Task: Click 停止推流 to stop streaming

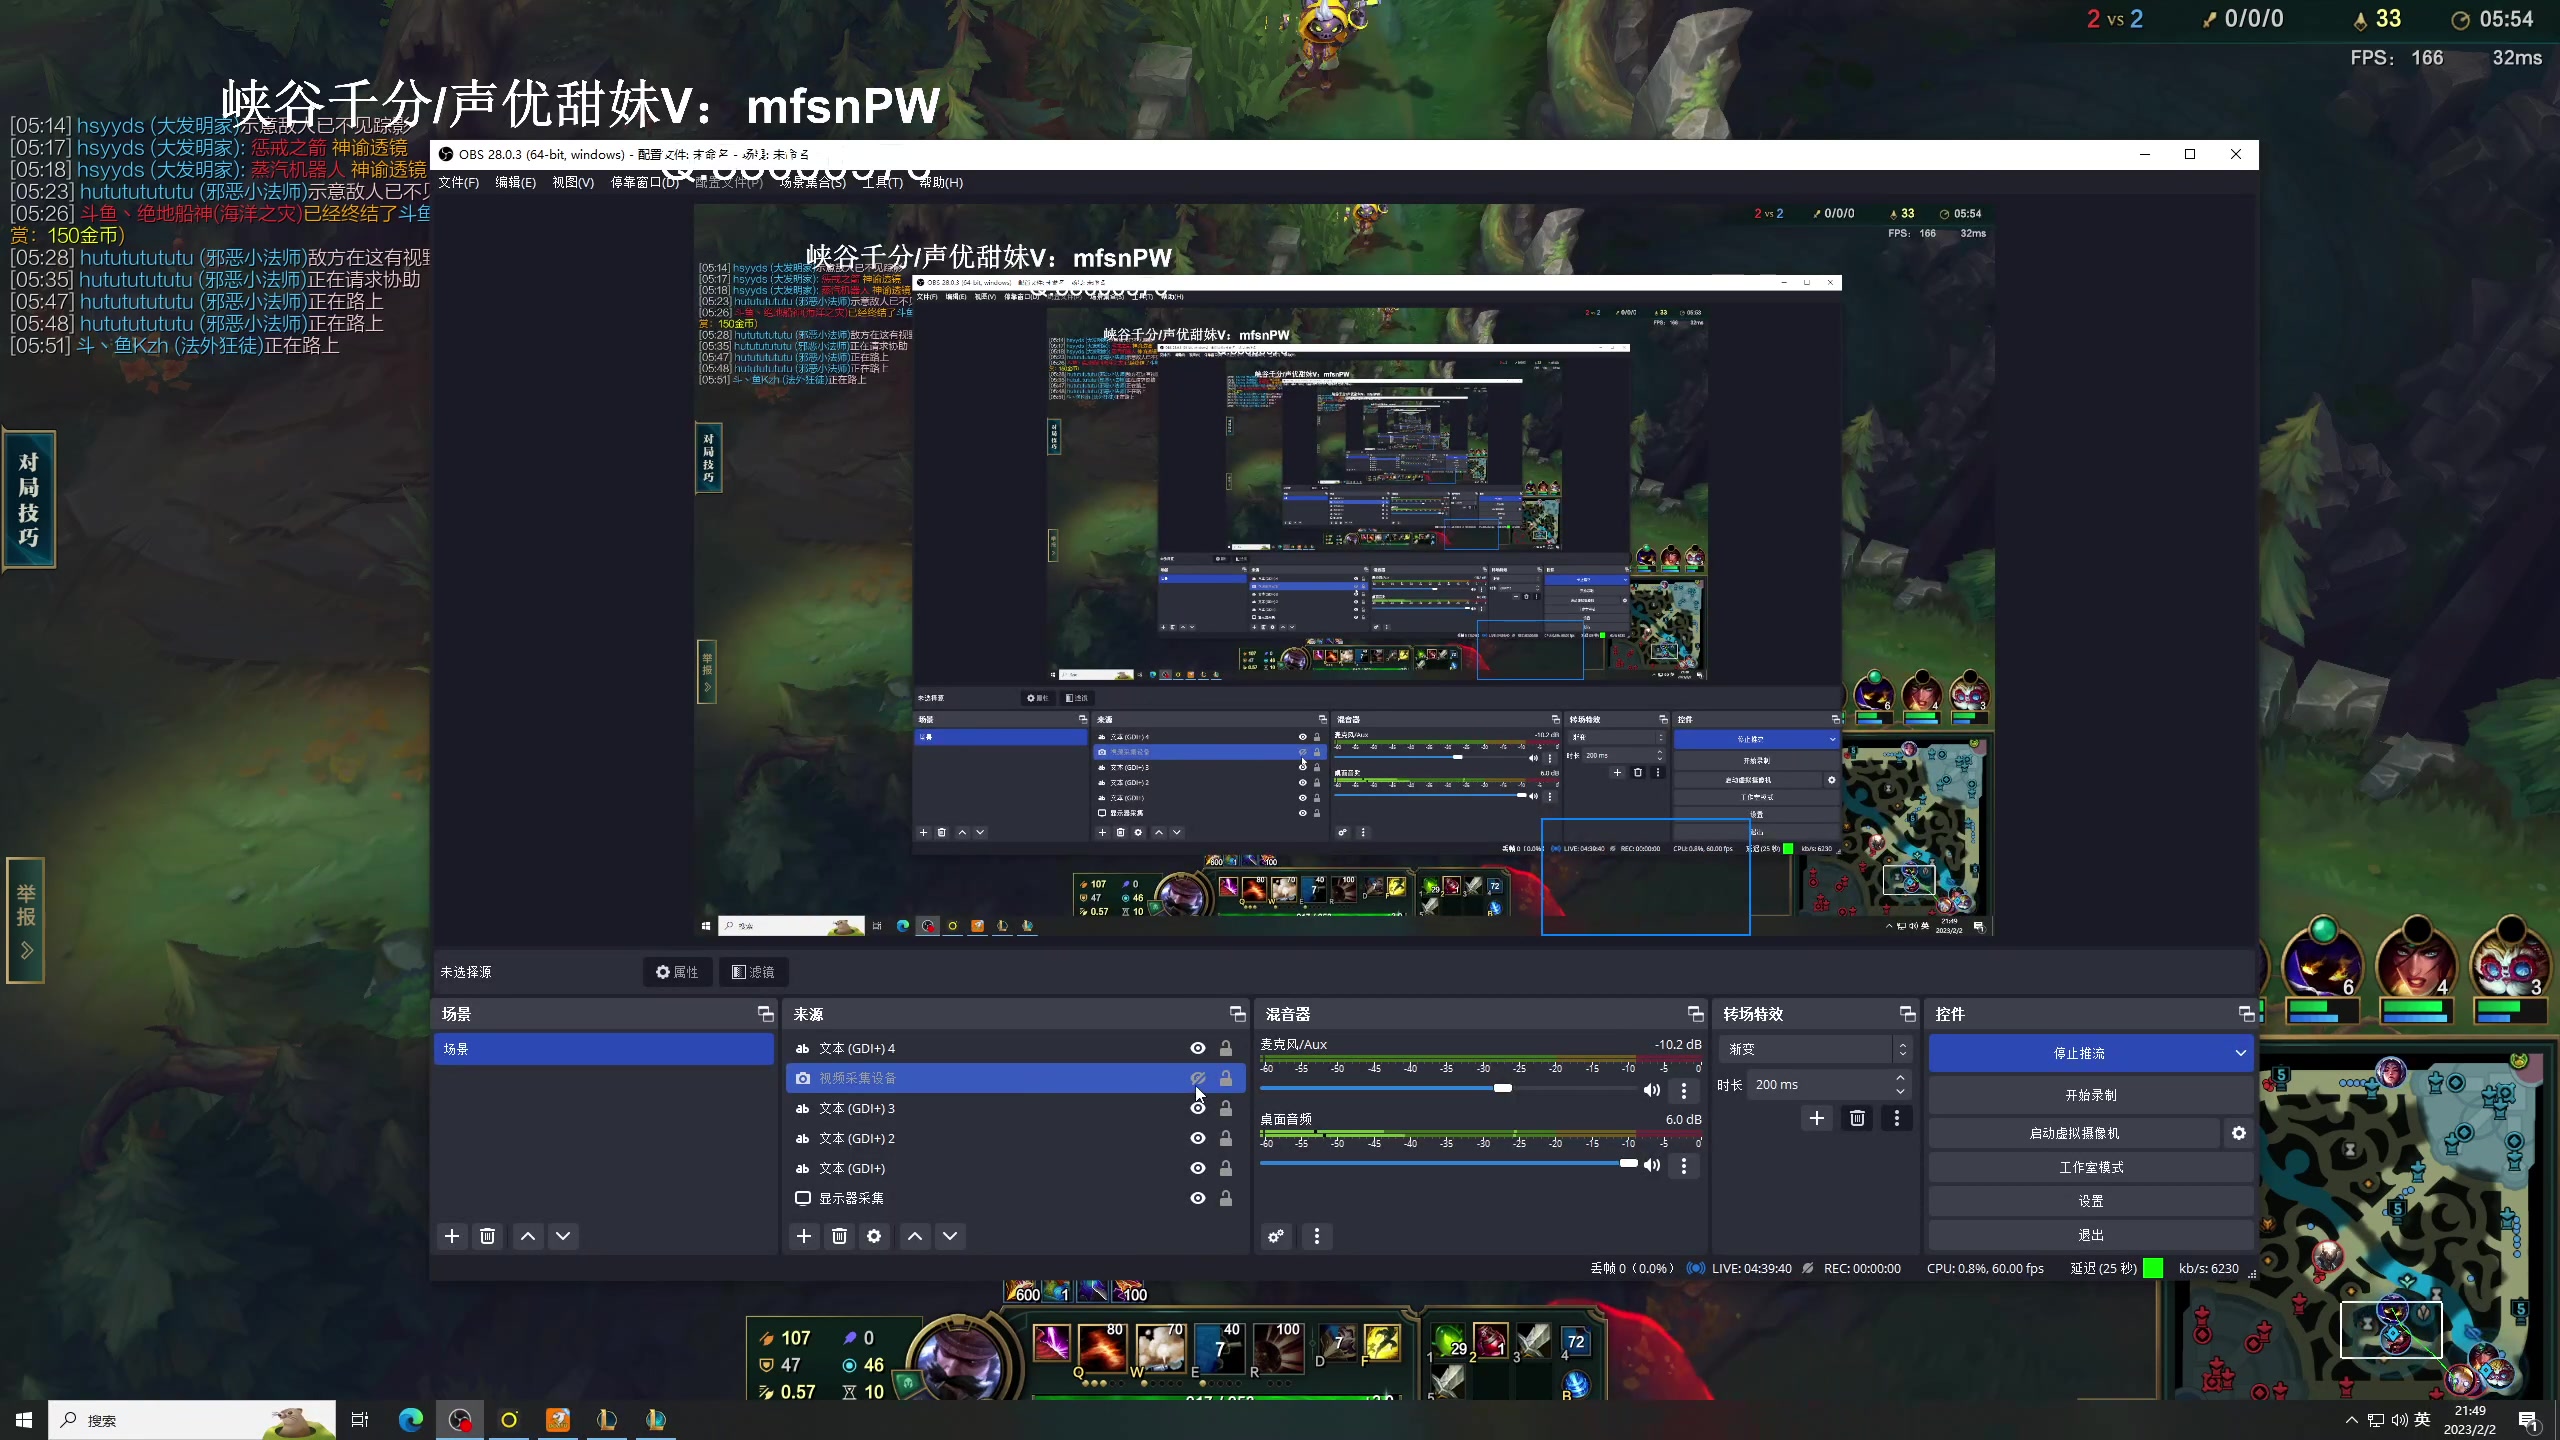Action: coord(2079,1053)
